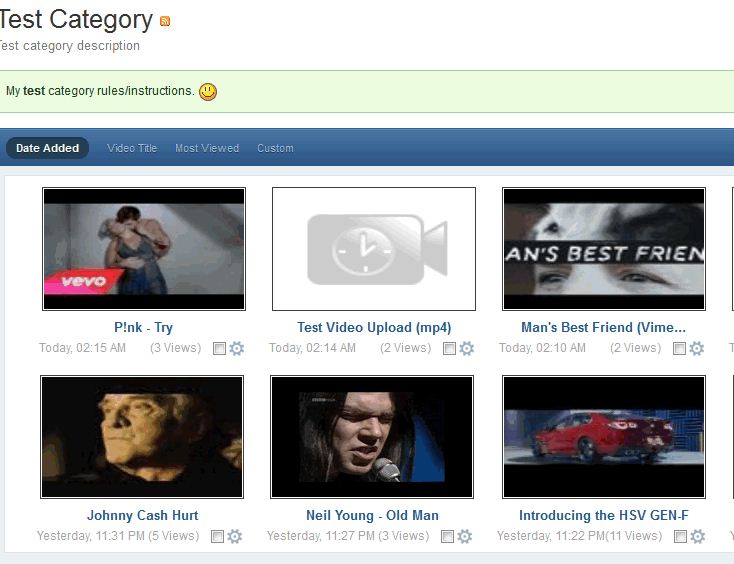This screenshot has height=564, width=734.
Task: Switch to Video Title sorting
Action: click(x=132, y=148)
